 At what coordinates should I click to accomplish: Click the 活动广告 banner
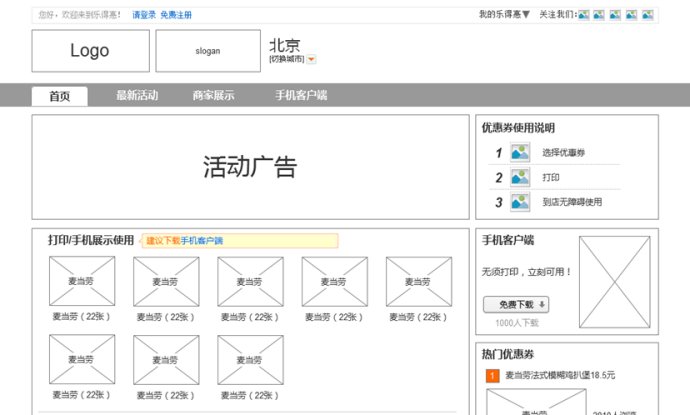point(250,167)
